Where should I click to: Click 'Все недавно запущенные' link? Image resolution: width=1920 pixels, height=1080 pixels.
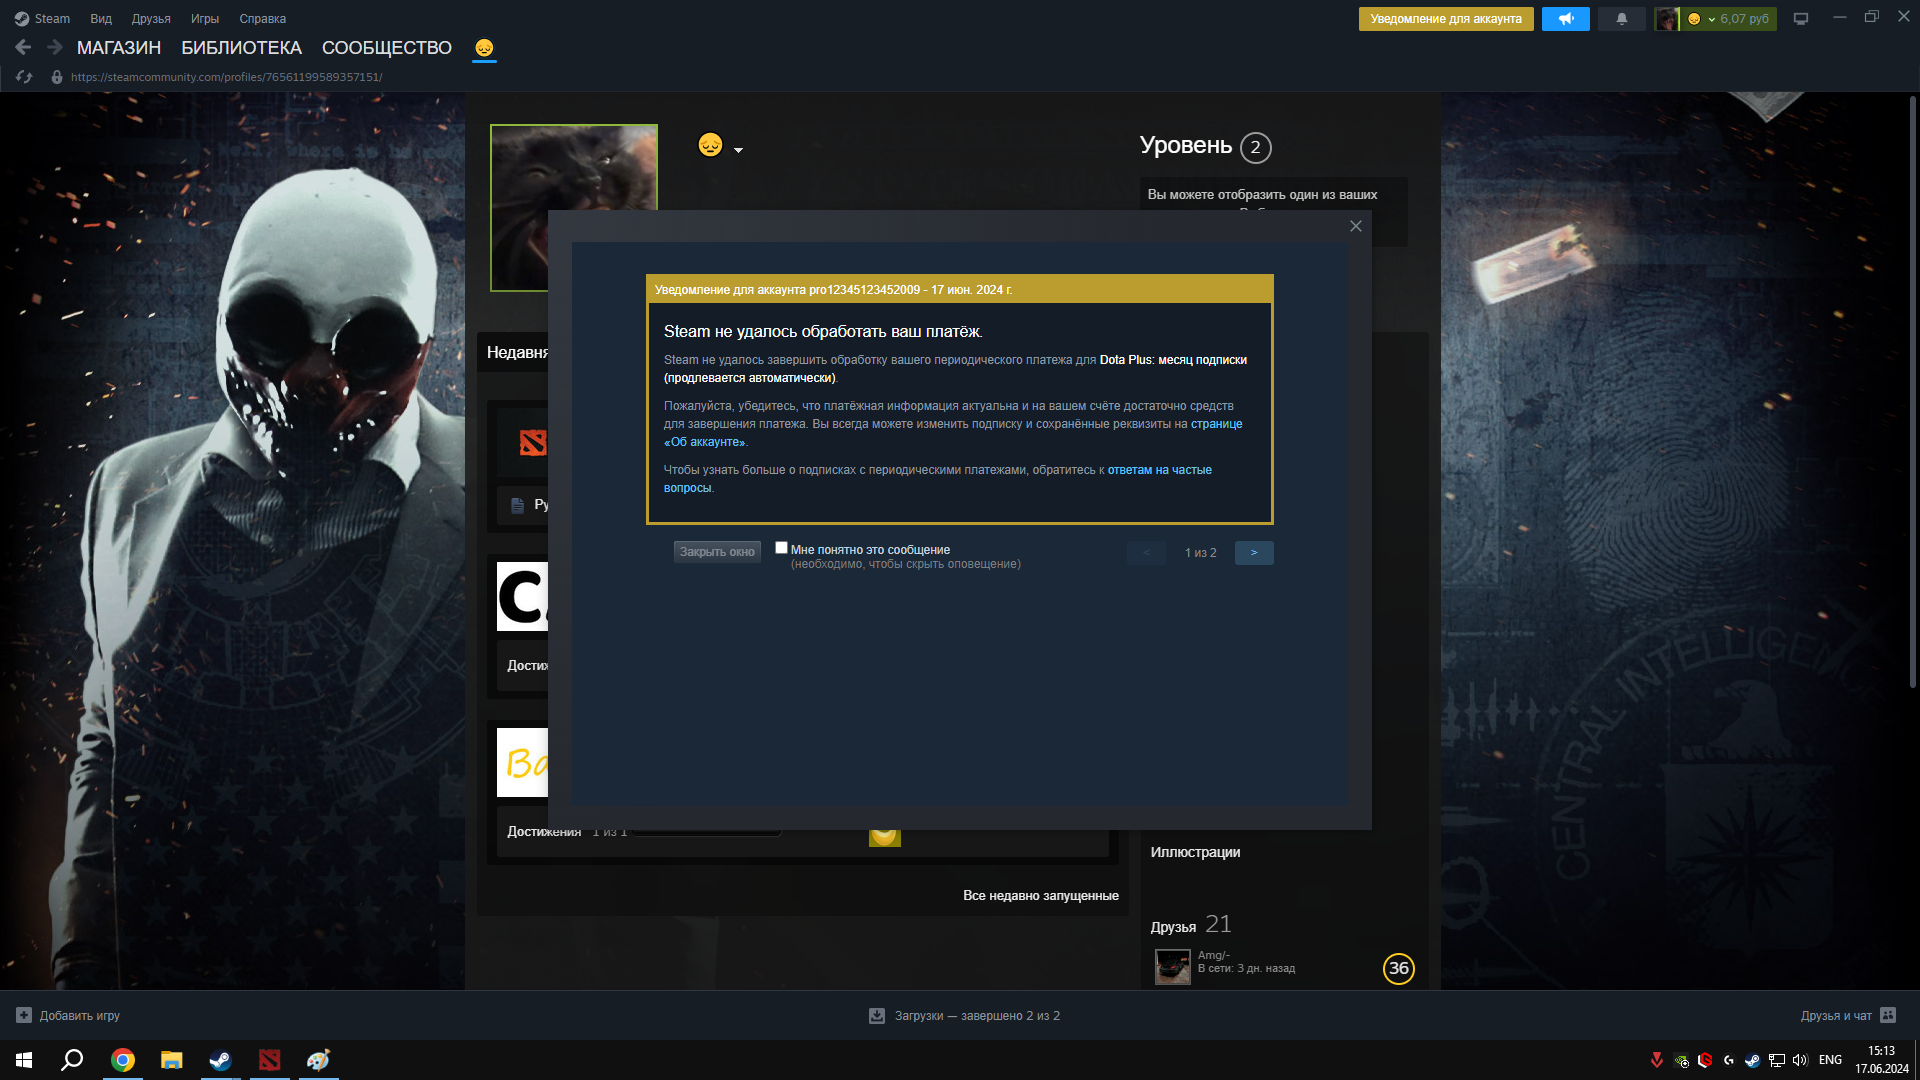1041,896
